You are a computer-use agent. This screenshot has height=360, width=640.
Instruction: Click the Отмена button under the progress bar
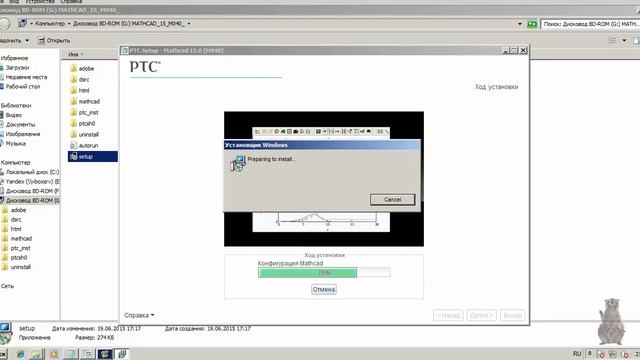pos(324,289)
